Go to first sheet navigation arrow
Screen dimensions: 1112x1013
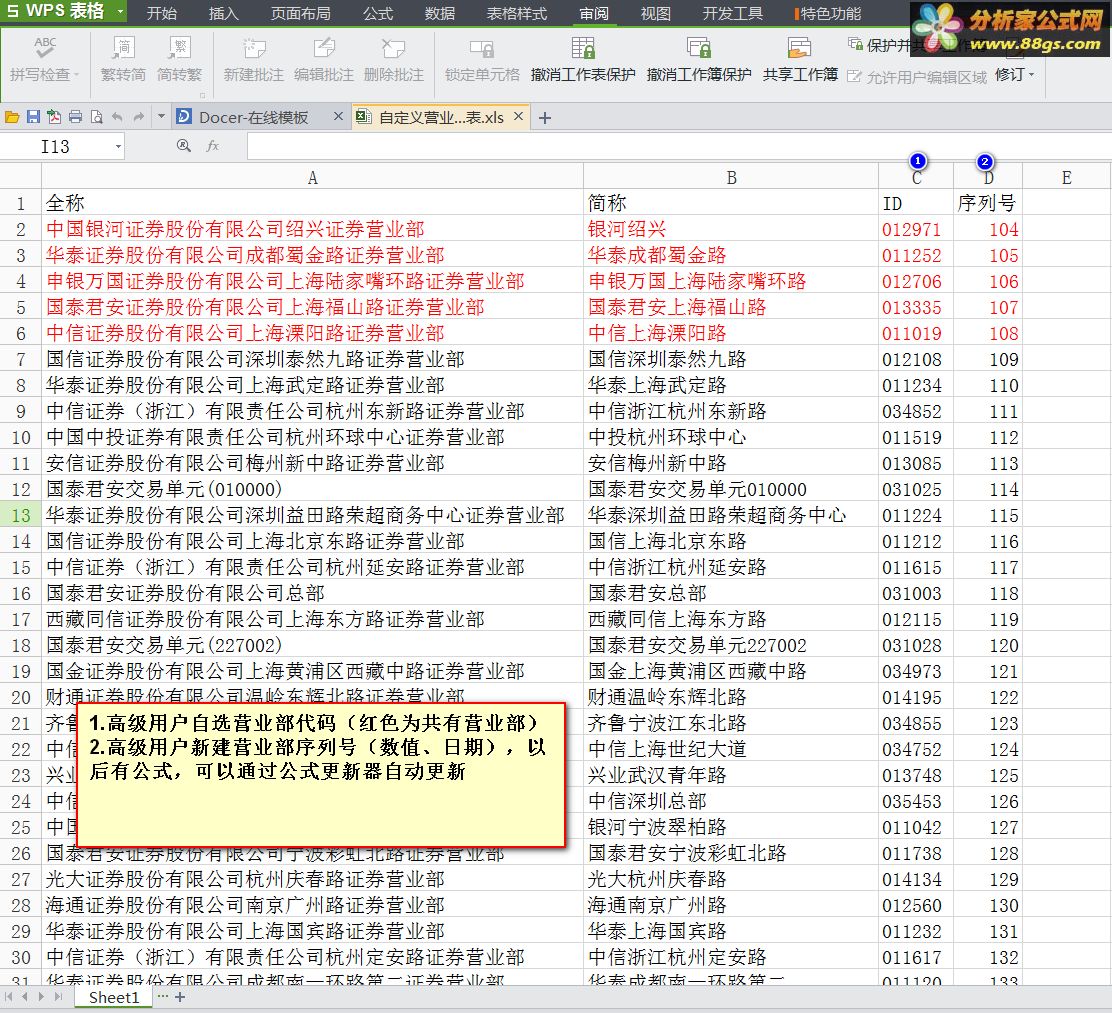click(x=9, y=997)
